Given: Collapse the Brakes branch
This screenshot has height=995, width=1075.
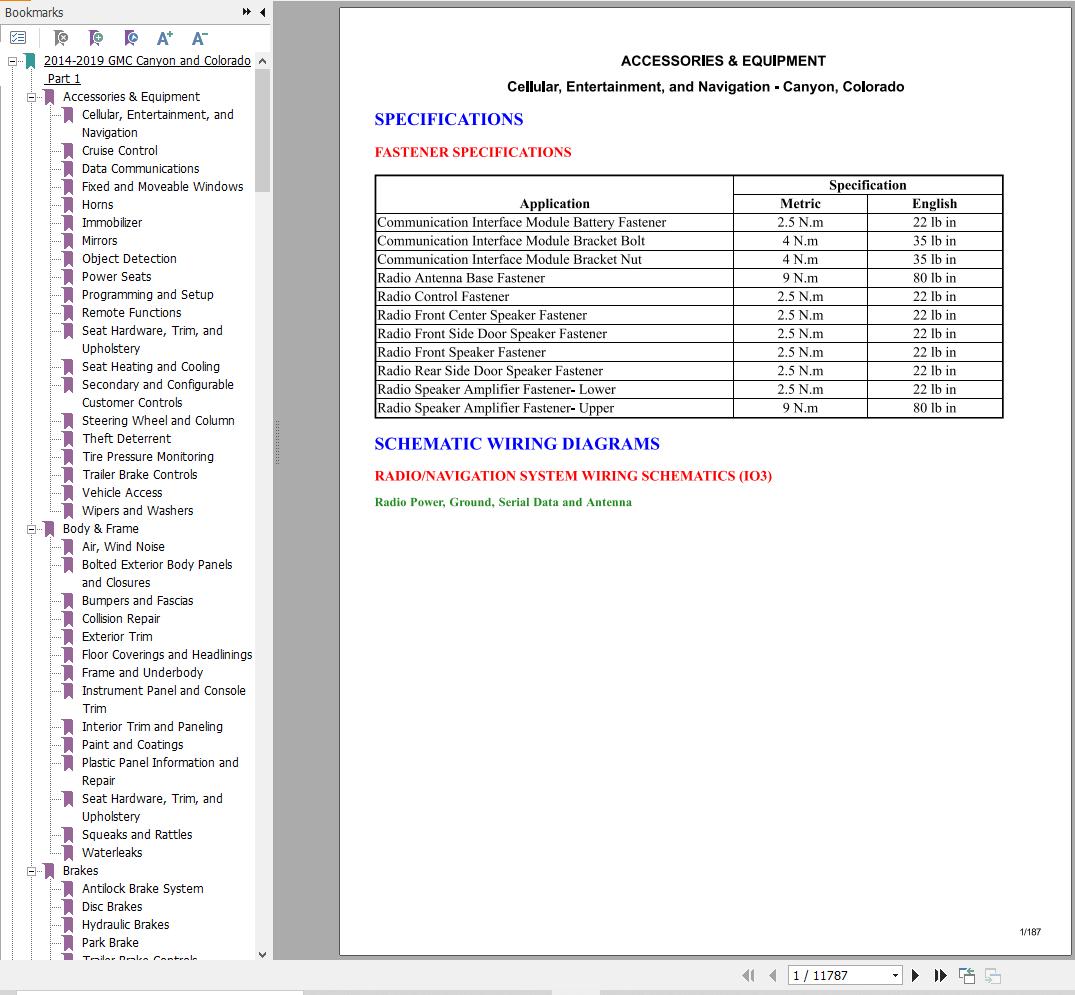Looking at the screenshot, I should point(31,871).
